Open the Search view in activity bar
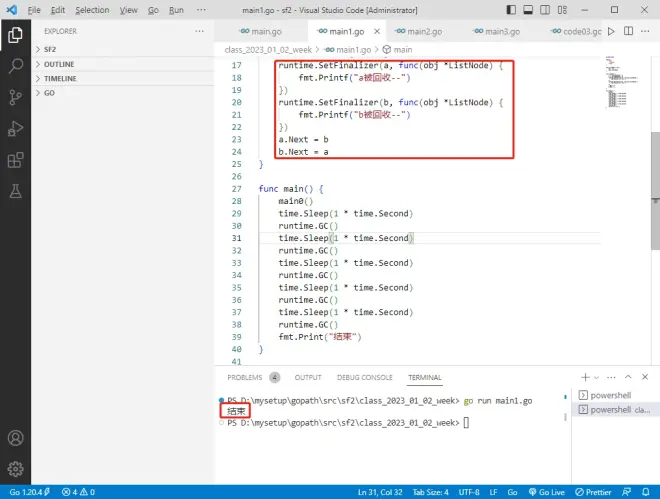Viewport: 660px width, 499px height. pos(15,66)
